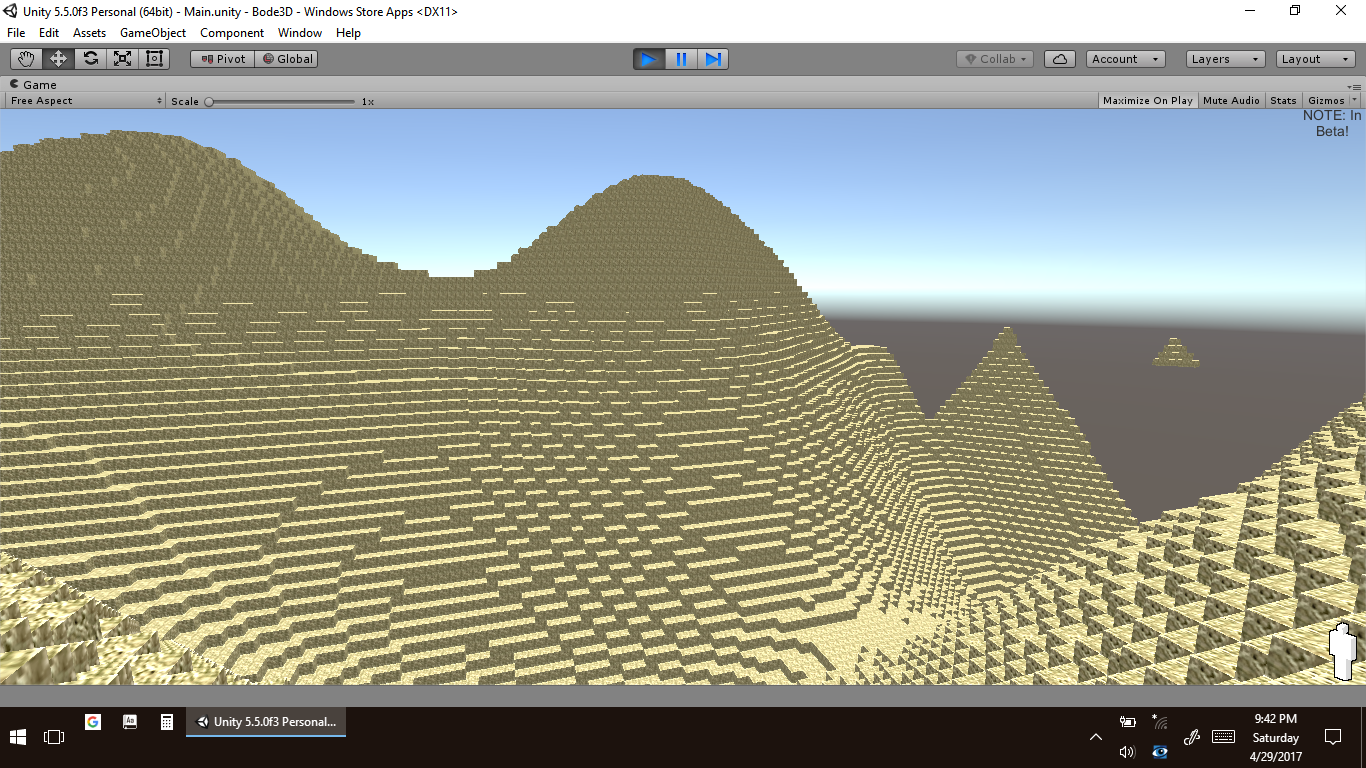Stop play mode with Play button
1366x768 pixels.
click(648, 59)
